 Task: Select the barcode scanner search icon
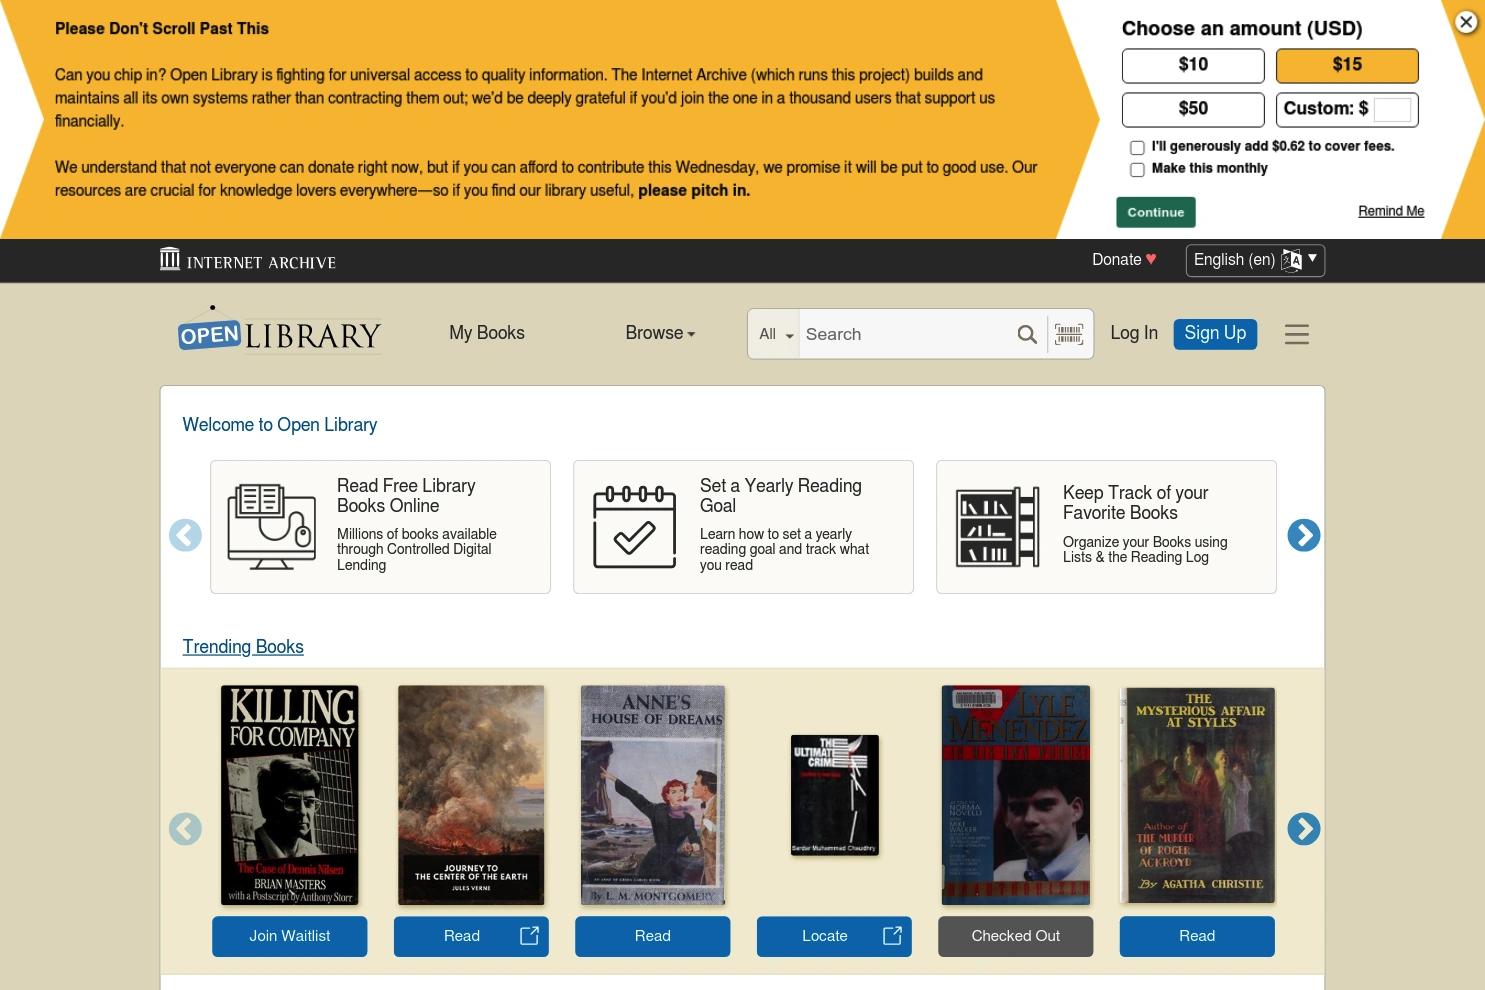[1068, 334]
